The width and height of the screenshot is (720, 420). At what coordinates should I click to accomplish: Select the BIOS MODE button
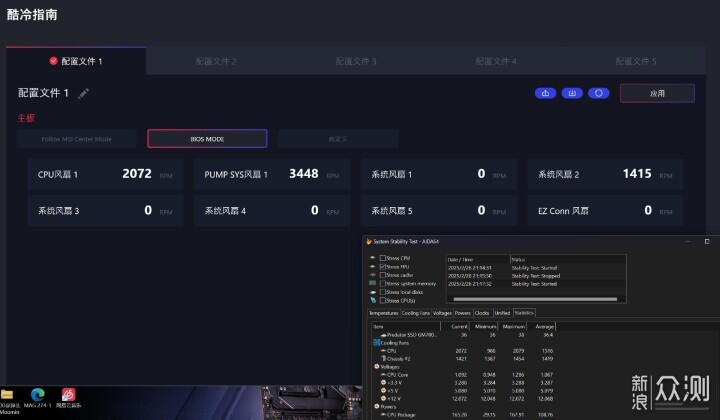[x=207, y=139]
